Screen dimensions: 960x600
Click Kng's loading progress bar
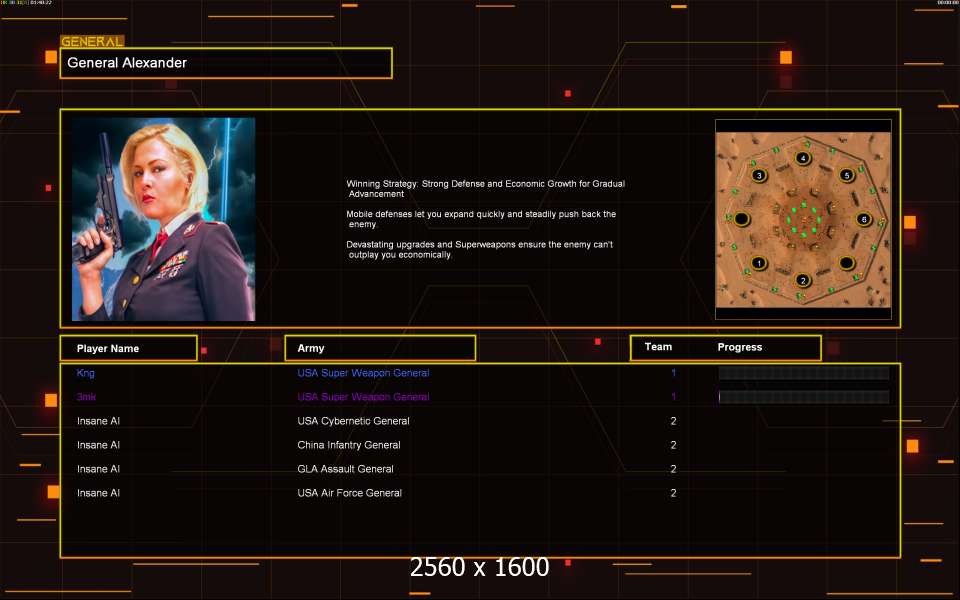[804, 373]
